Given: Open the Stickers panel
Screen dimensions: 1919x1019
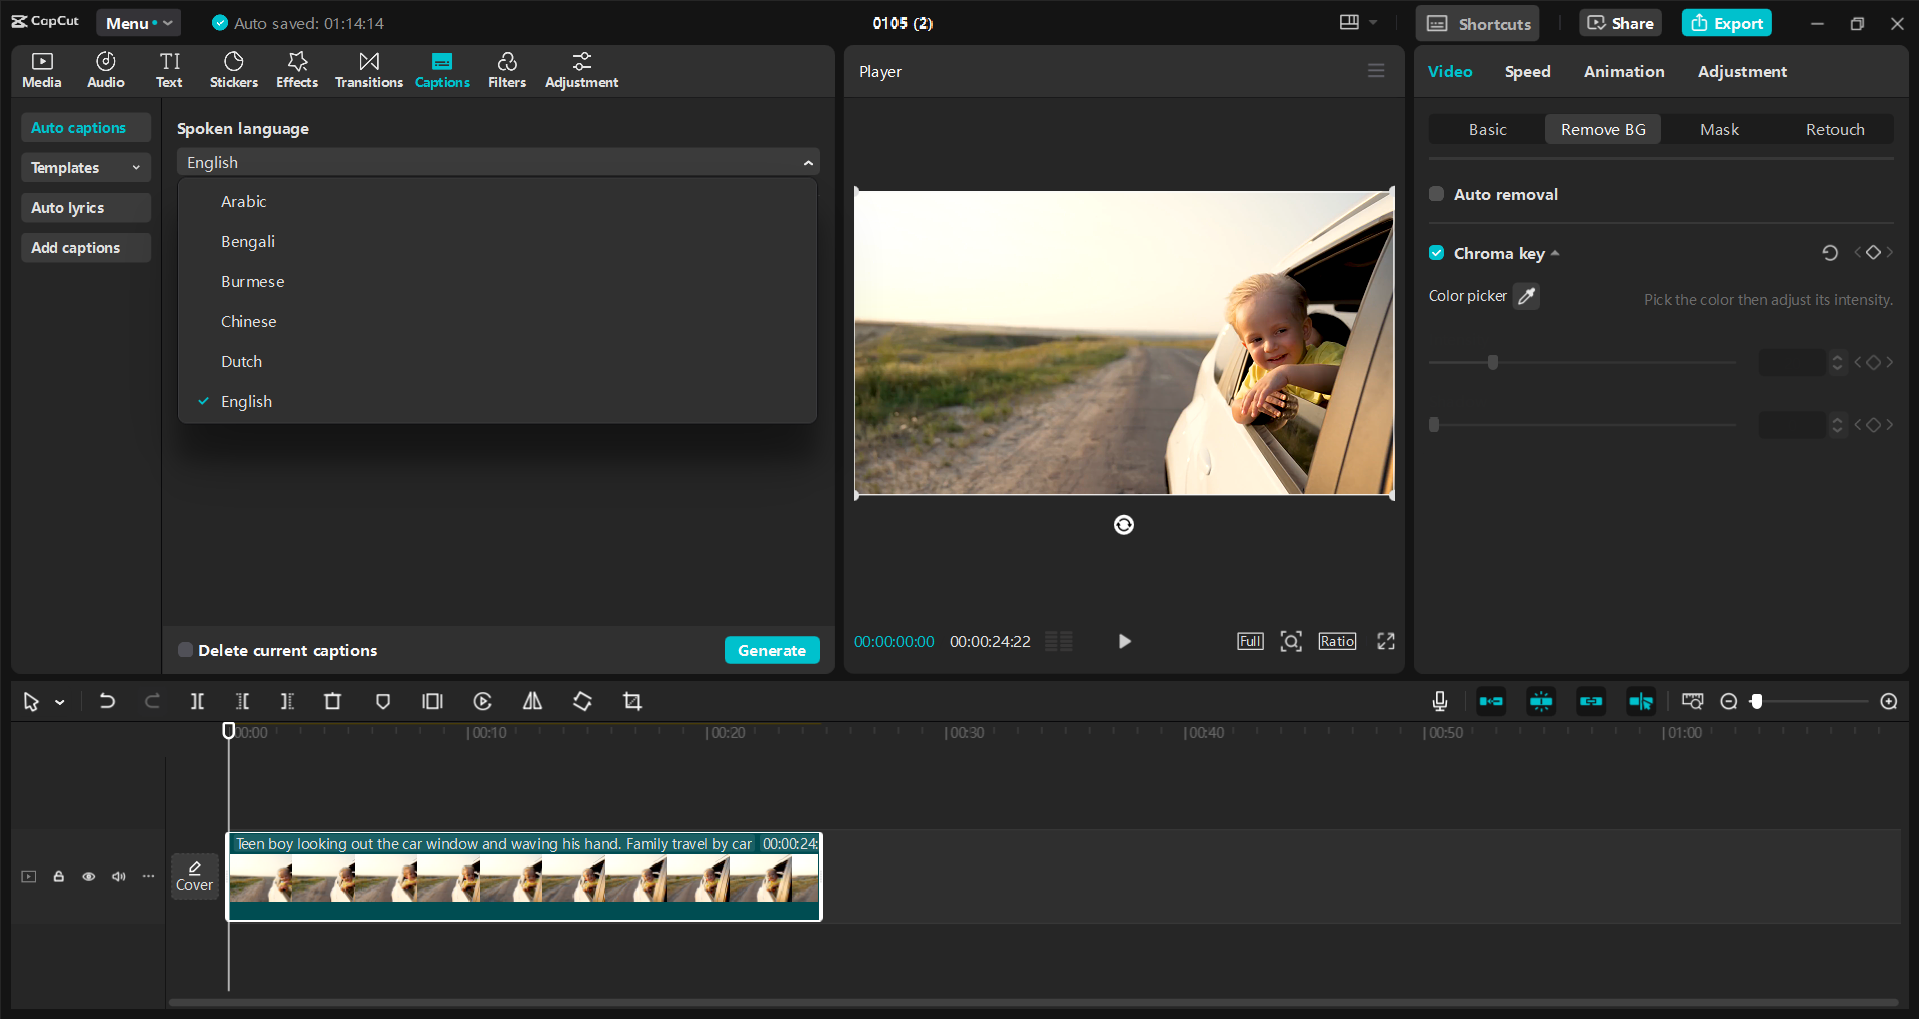Looking at the screenshot, I should pyautogui.click(x=233, y=69).
